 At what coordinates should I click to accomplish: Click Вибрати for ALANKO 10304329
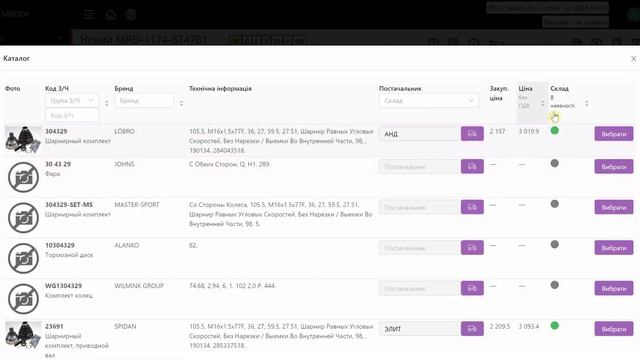[614, 248]
